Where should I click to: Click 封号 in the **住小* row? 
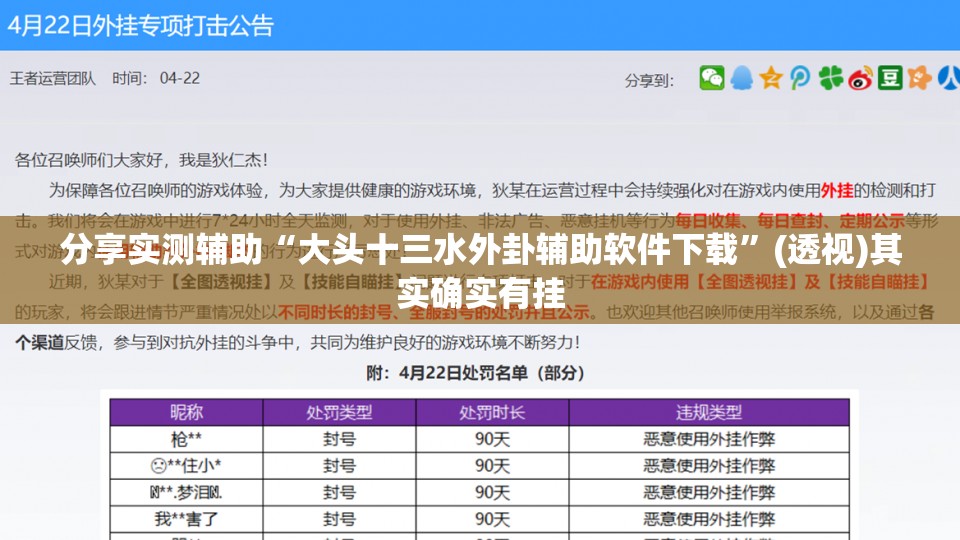[339, 466]
